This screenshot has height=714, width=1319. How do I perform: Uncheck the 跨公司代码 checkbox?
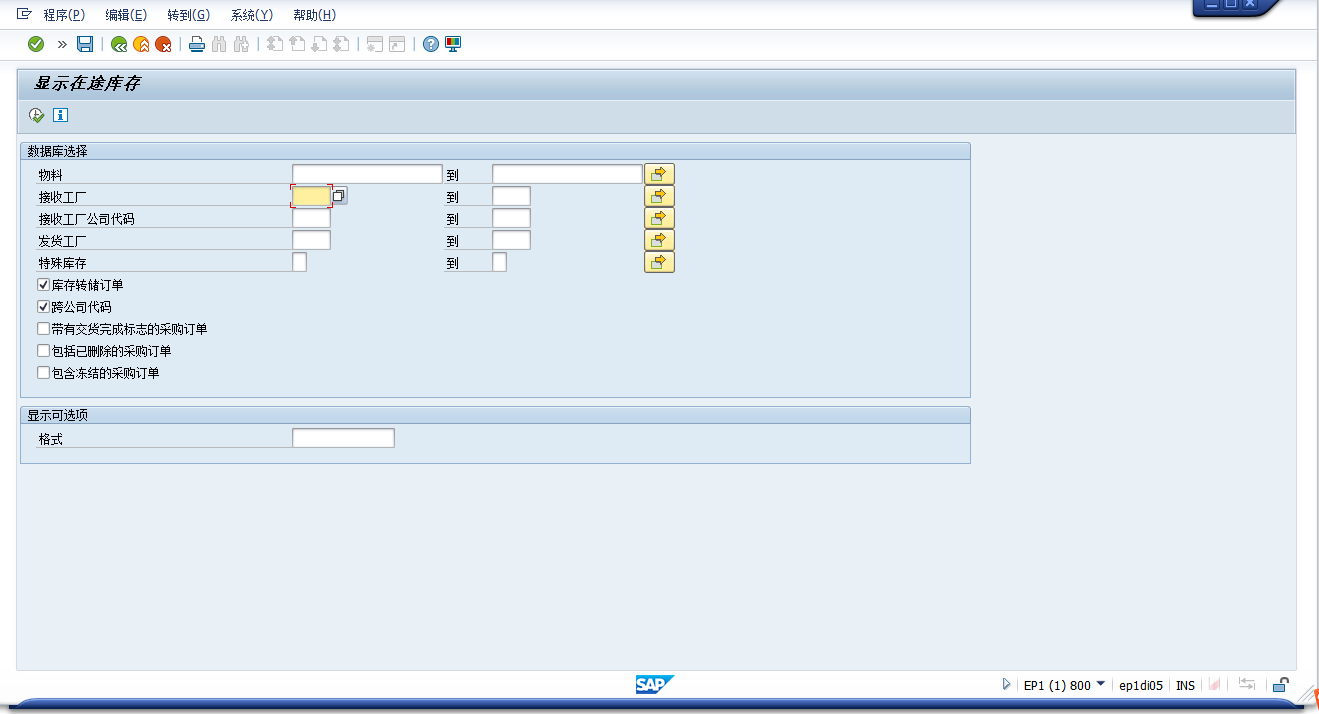pos(43,307)
